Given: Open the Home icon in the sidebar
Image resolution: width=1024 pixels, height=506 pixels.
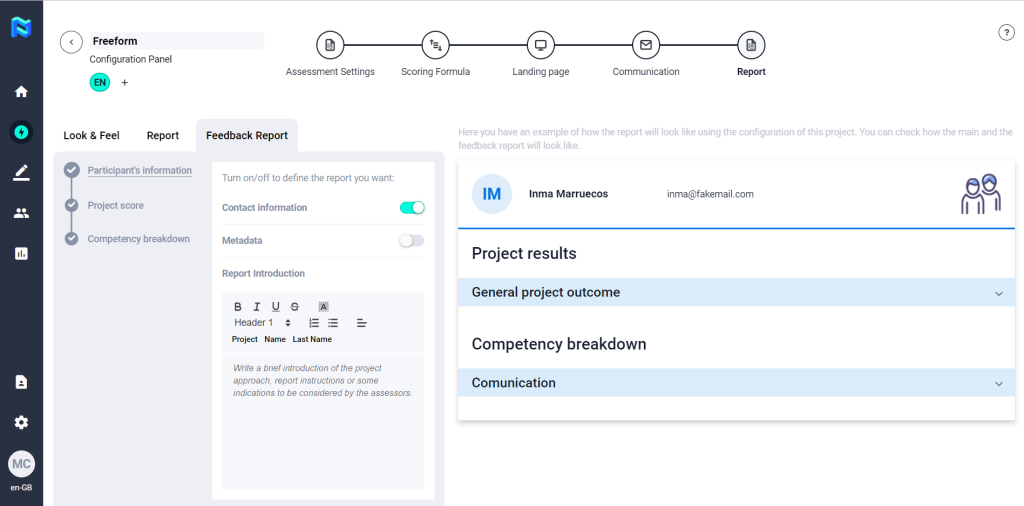Looking at the screenshot, I should (x=21, y=92).
